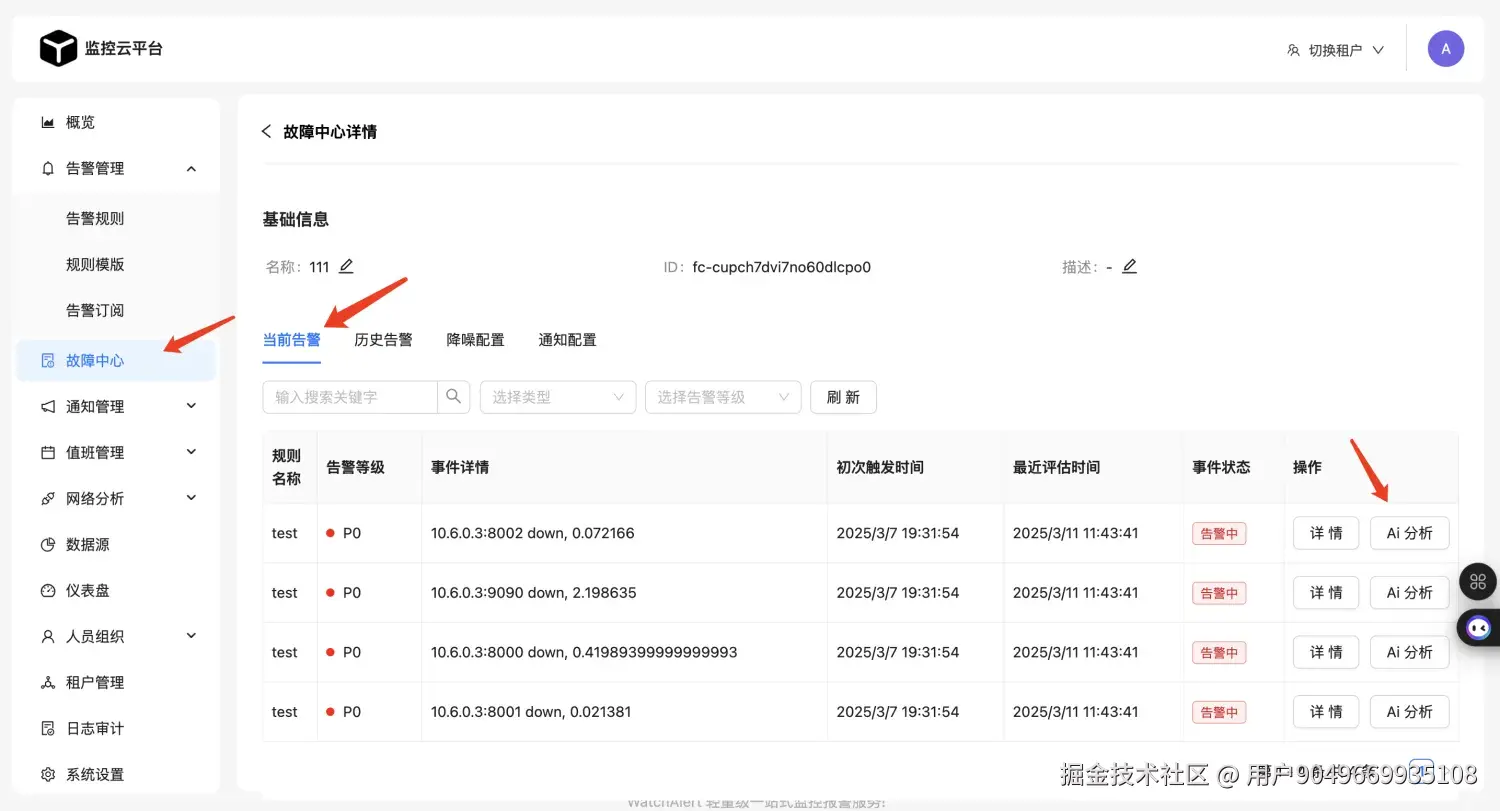1500x811 pixels.
Task: Click the 租户管理 icon
Action: (x=48, y=682)
